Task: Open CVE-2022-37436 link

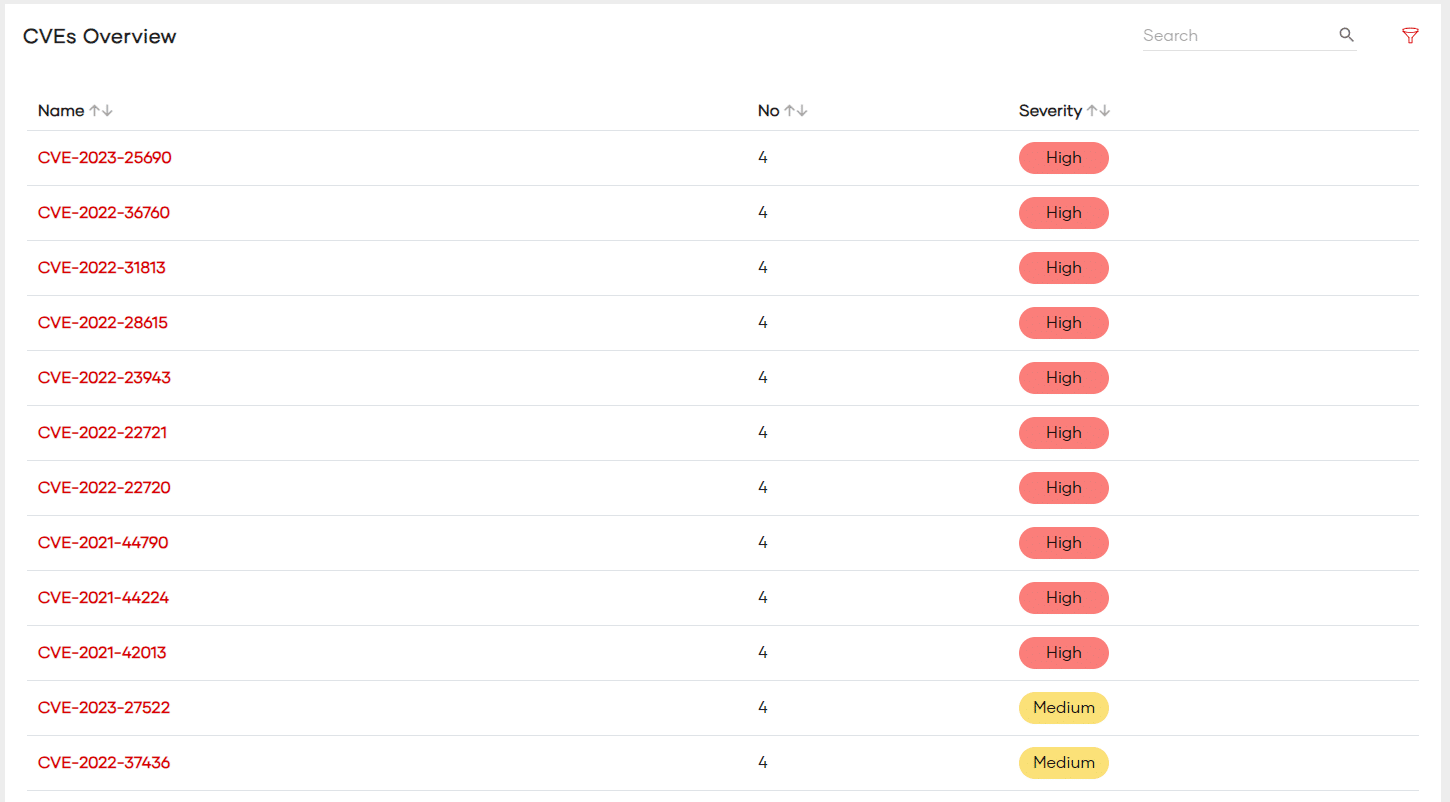Action: pos(103,763)
